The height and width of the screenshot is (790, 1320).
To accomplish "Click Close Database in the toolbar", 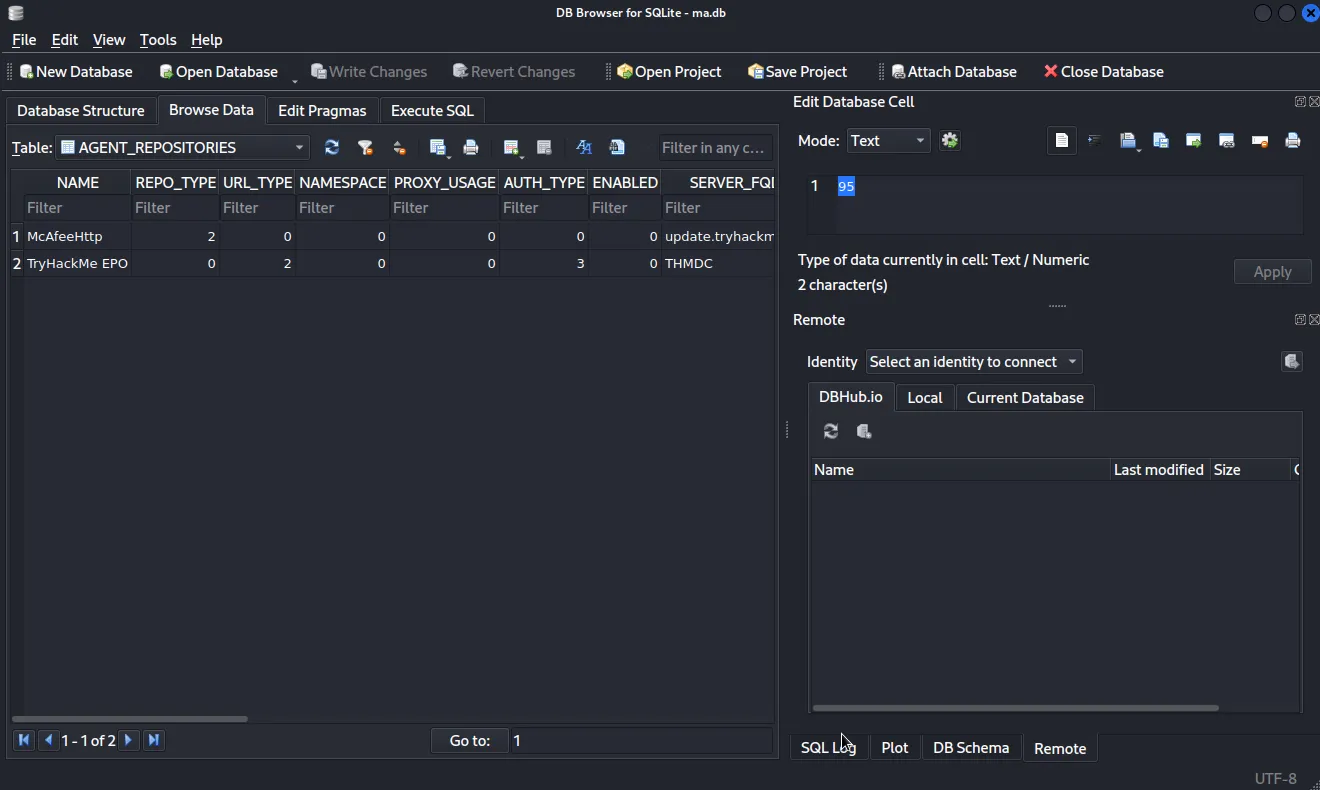I will (1103, 72).
